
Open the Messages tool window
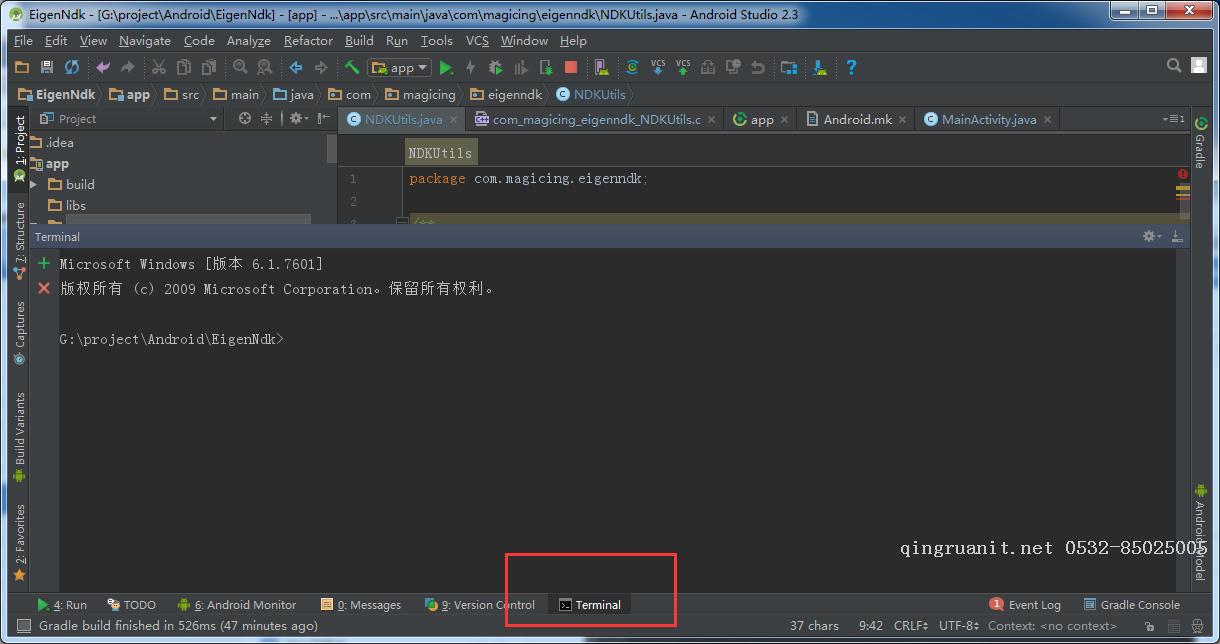[361, 604]
